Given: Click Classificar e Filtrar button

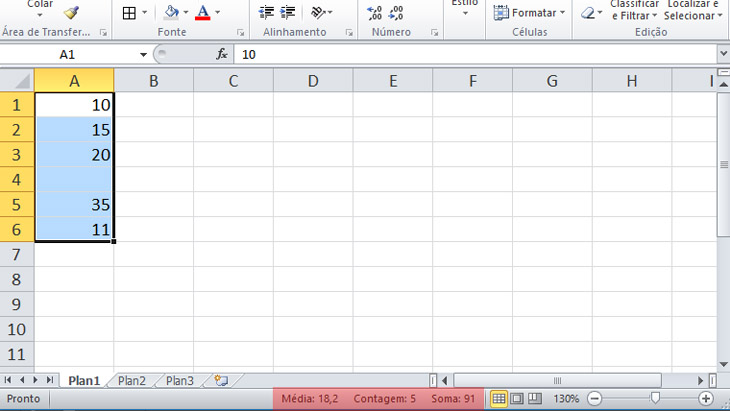Looking at the screenshot, I should click(x=634, y=10).
